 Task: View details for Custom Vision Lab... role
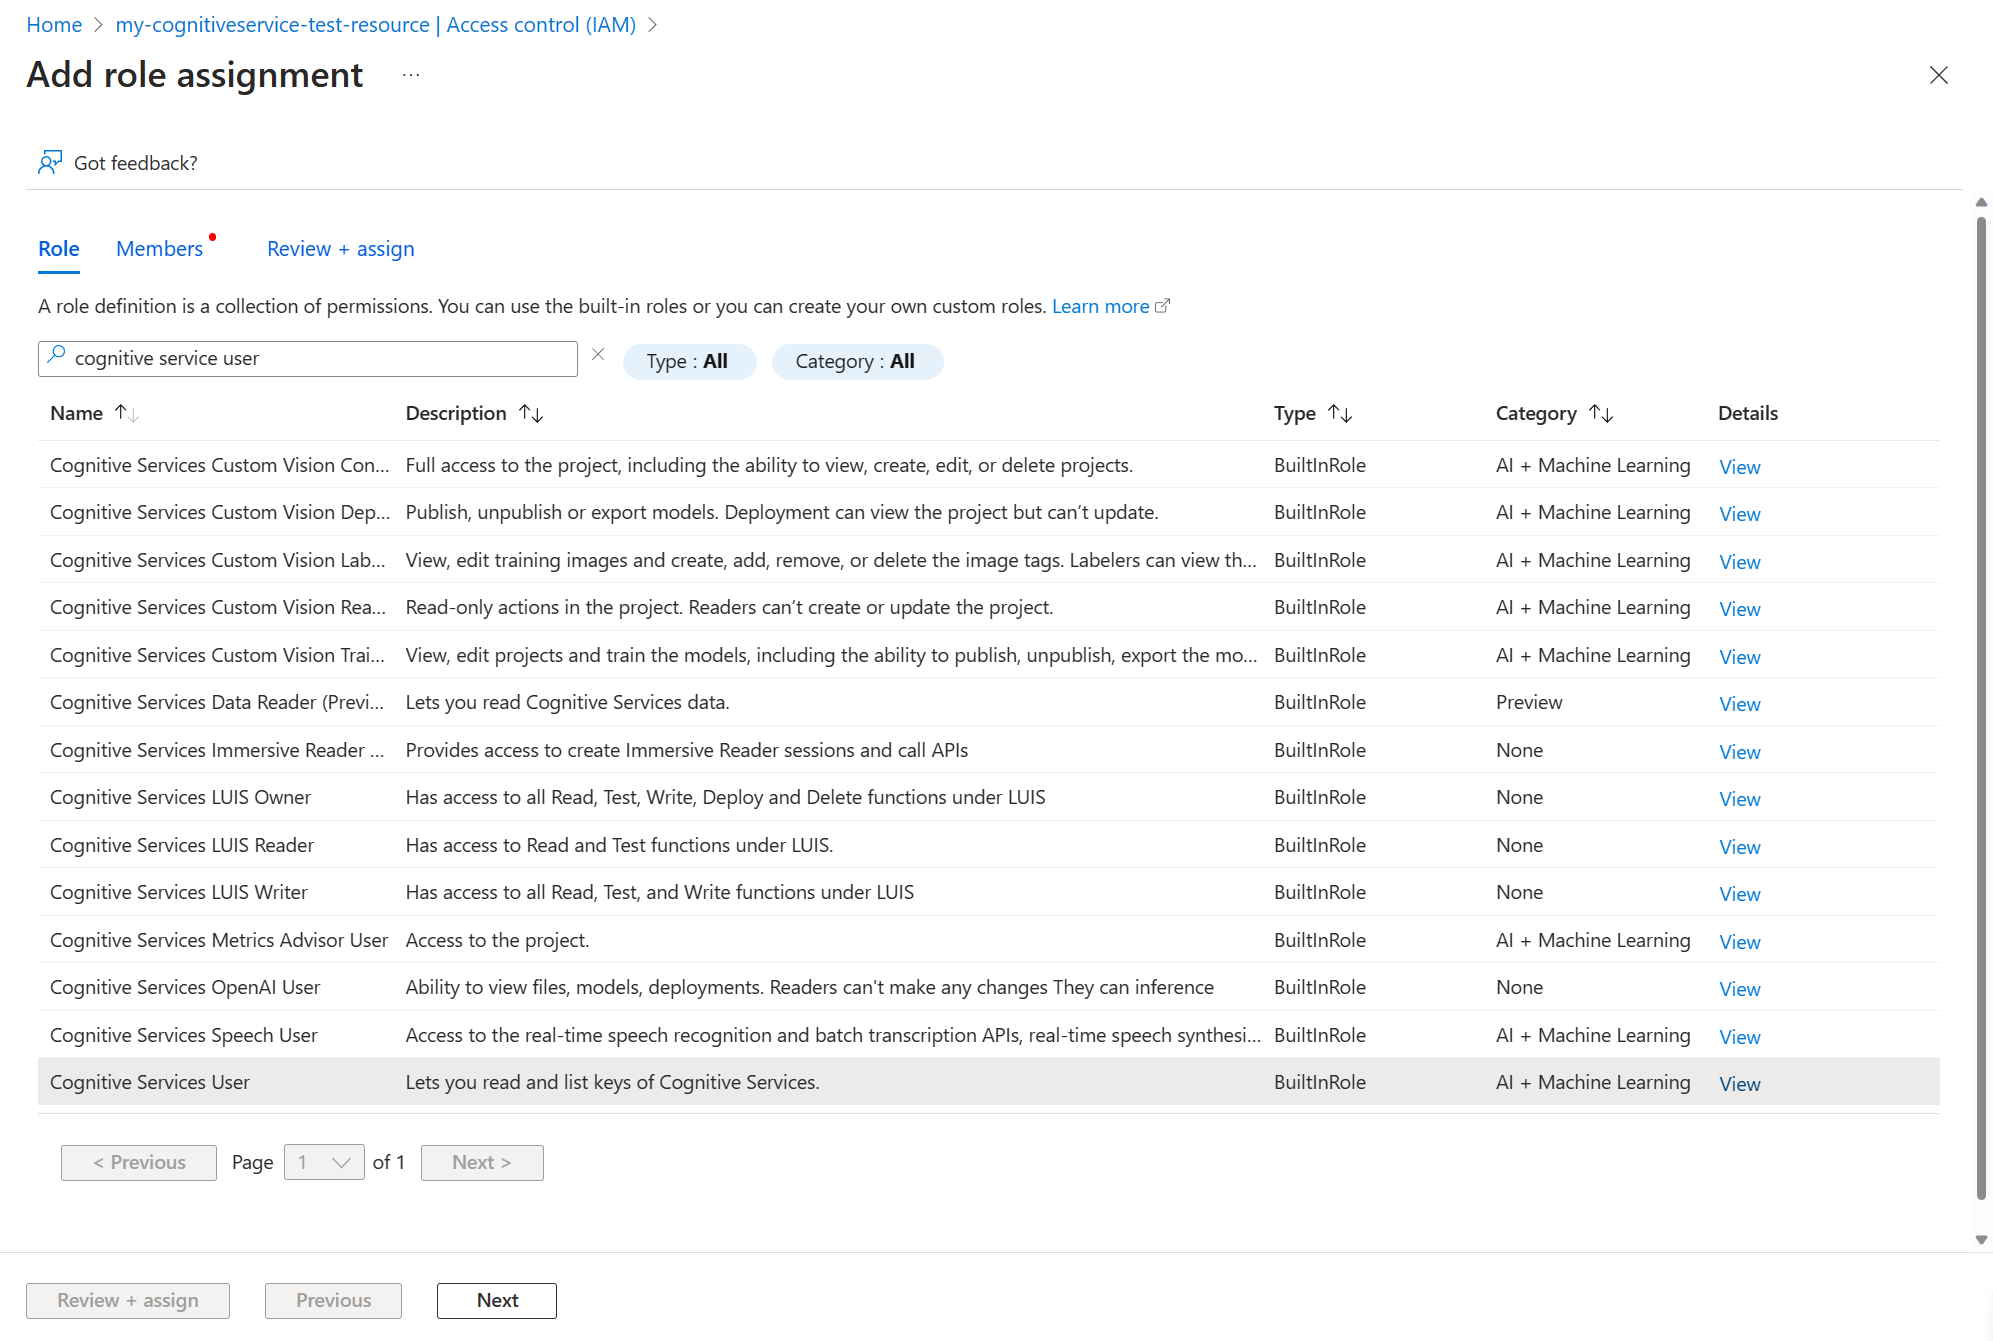click(x=1739, y=561)
